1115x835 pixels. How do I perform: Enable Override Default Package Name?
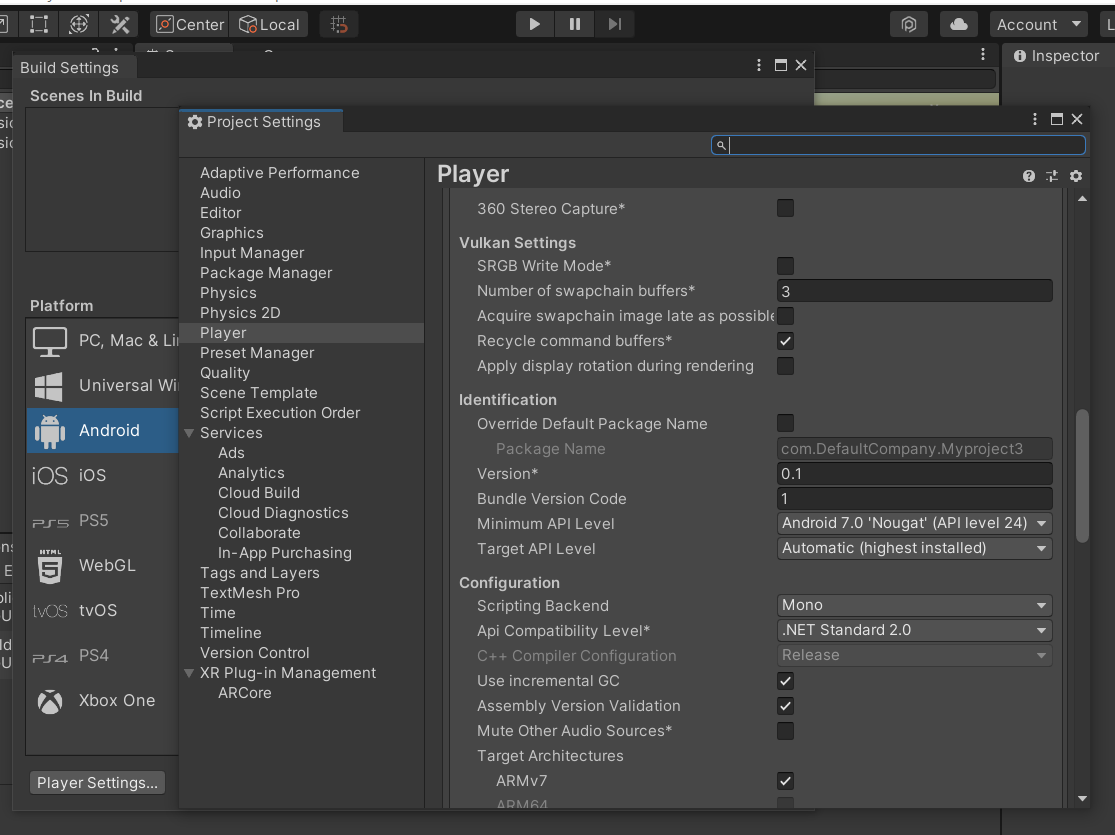tap(785, 423)
